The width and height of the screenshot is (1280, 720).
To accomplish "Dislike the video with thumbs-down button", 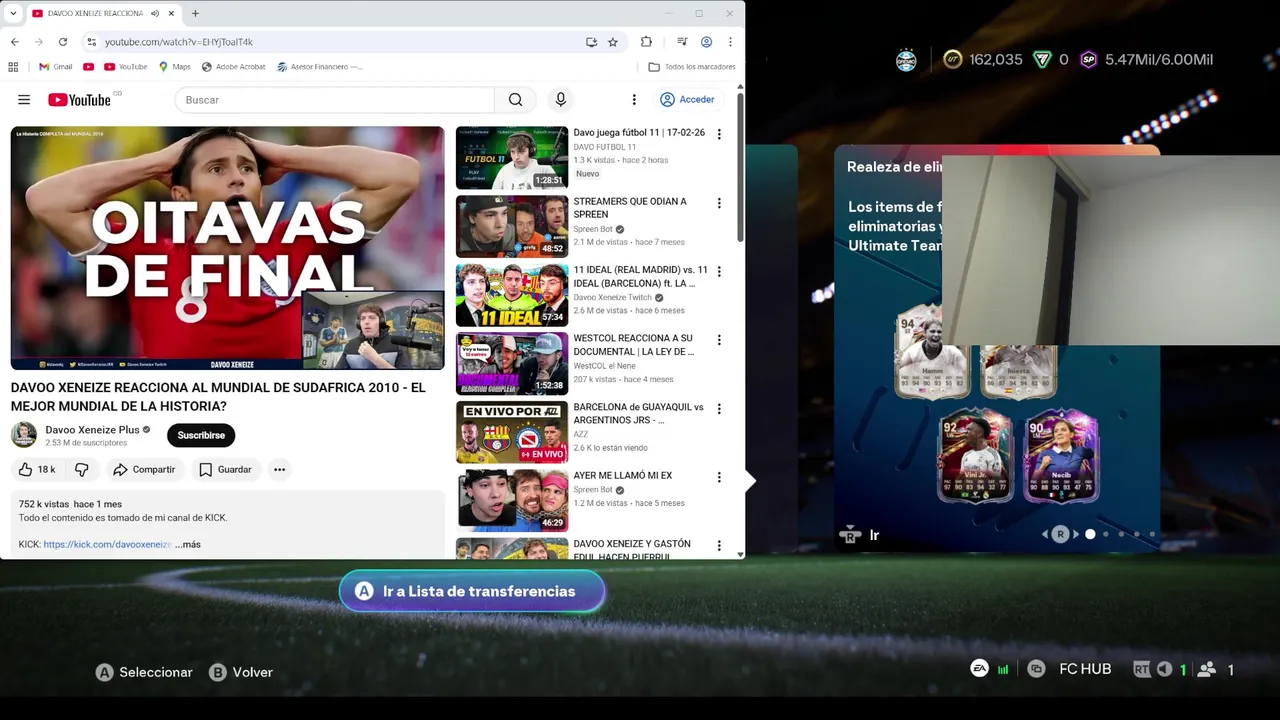I will (82, 469).
